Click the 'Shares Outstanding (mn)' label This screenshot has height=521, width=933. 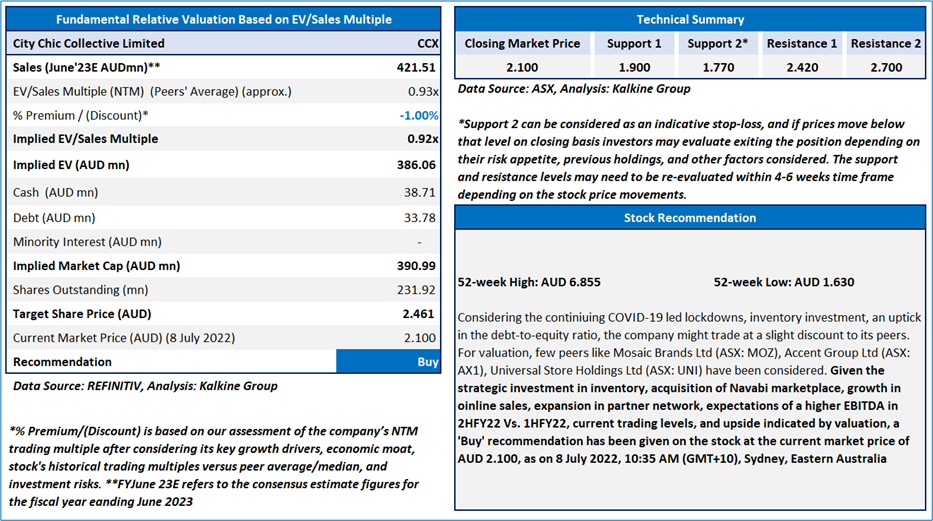[80, 290]
